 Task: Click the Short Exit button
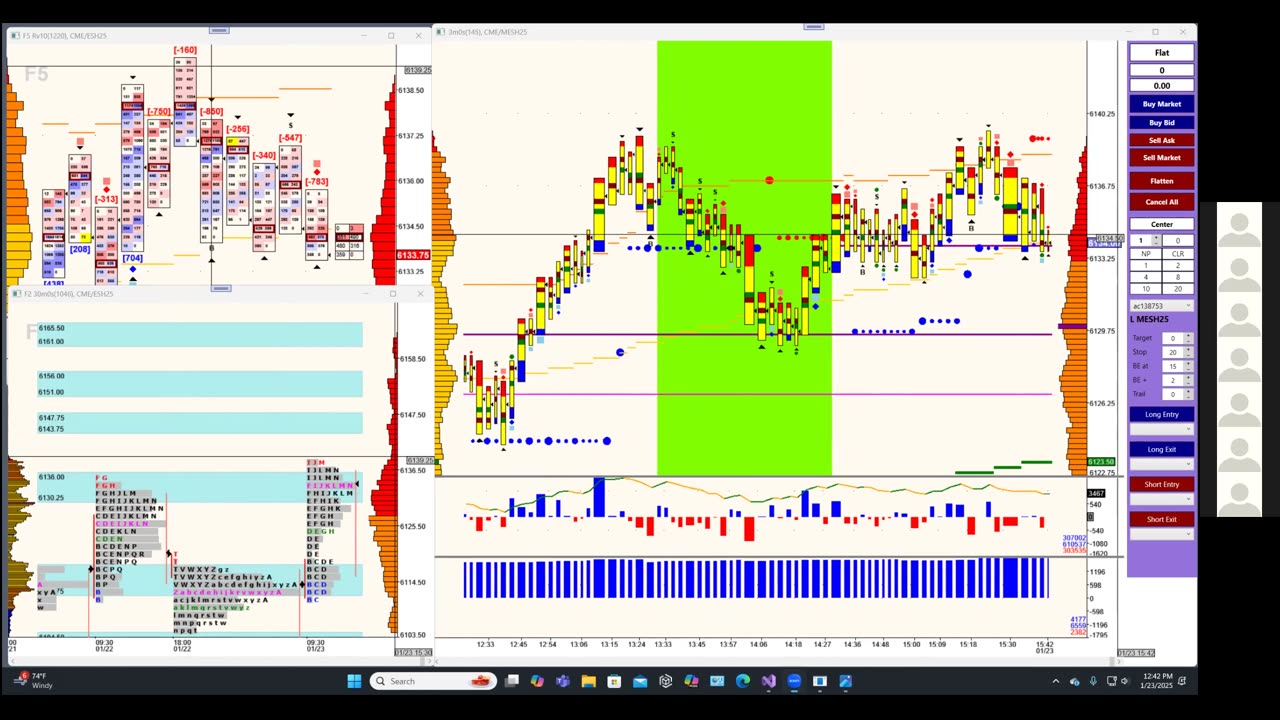1161,519
